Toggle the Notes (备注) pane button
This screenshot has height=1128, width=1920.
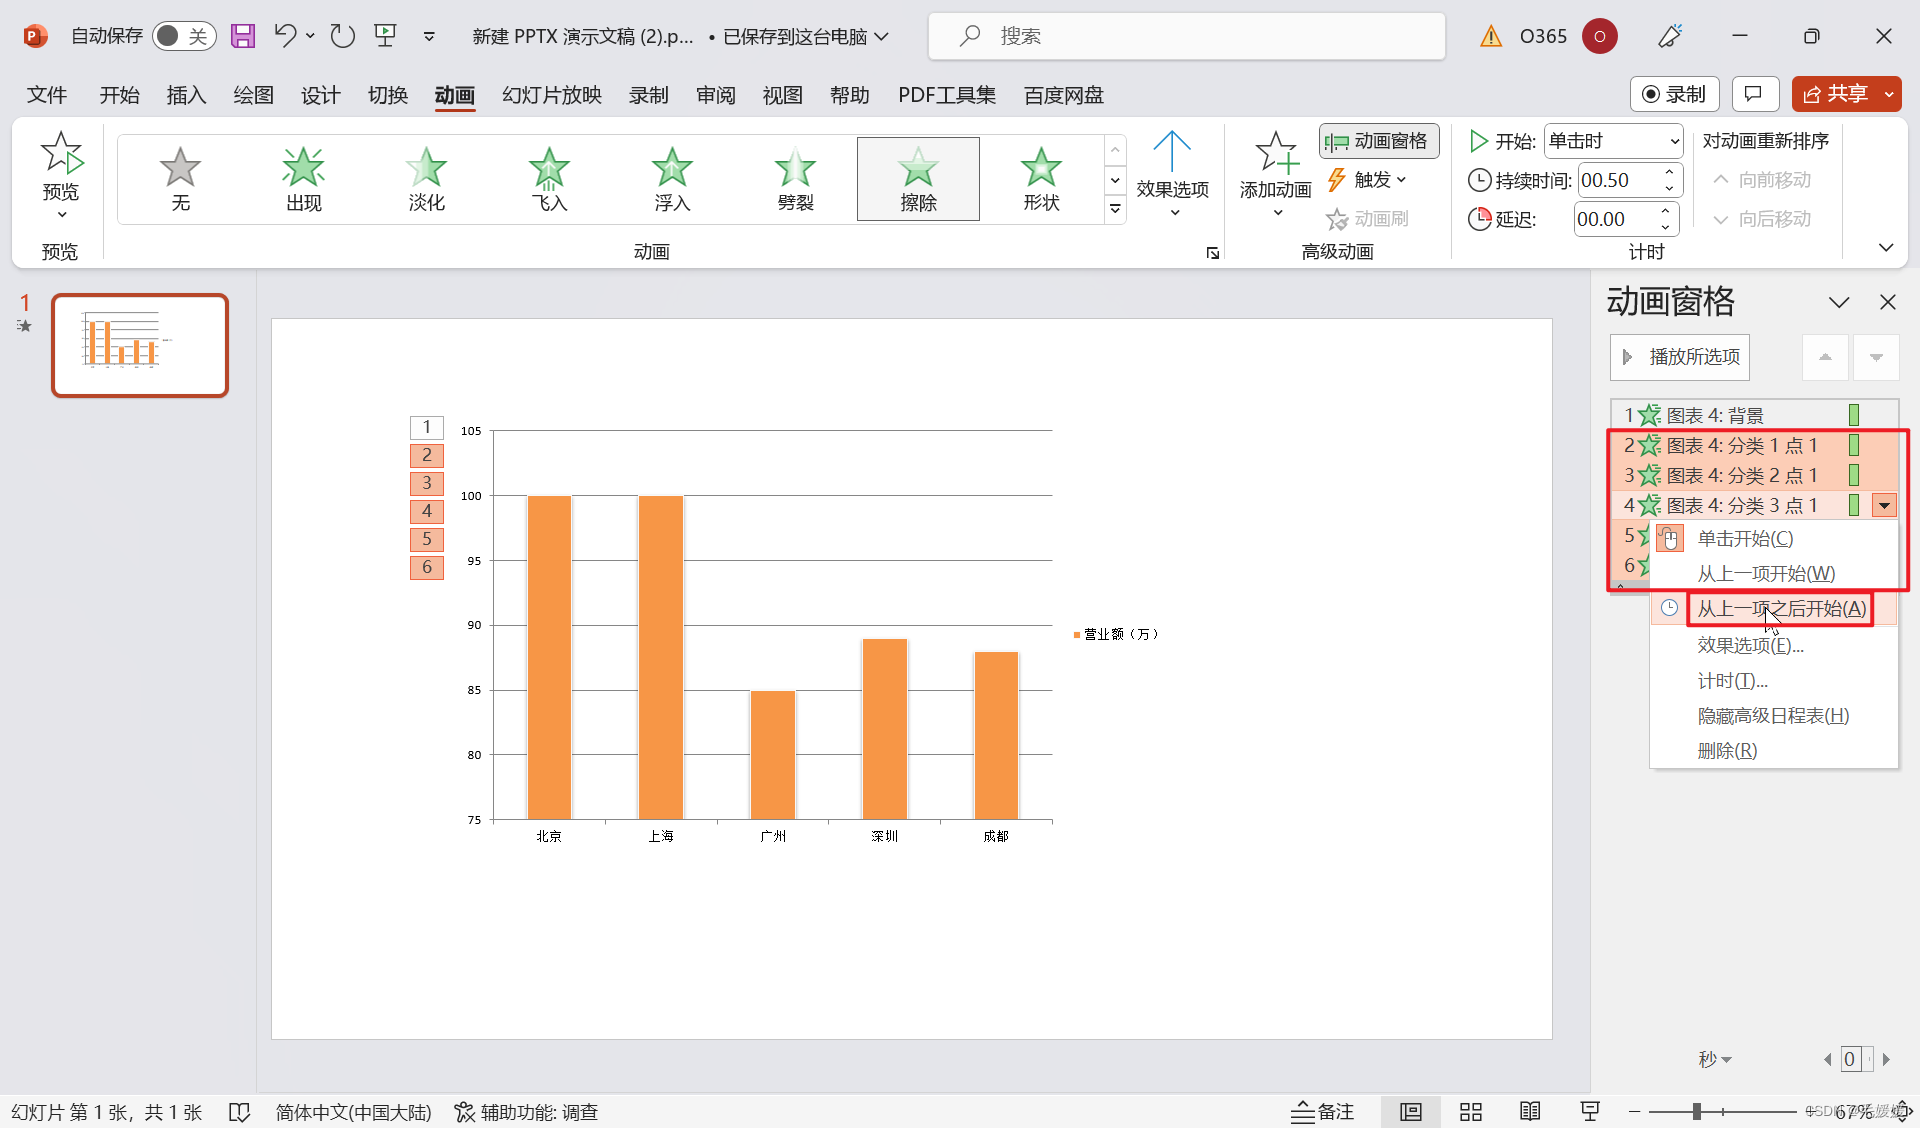1322,1112
